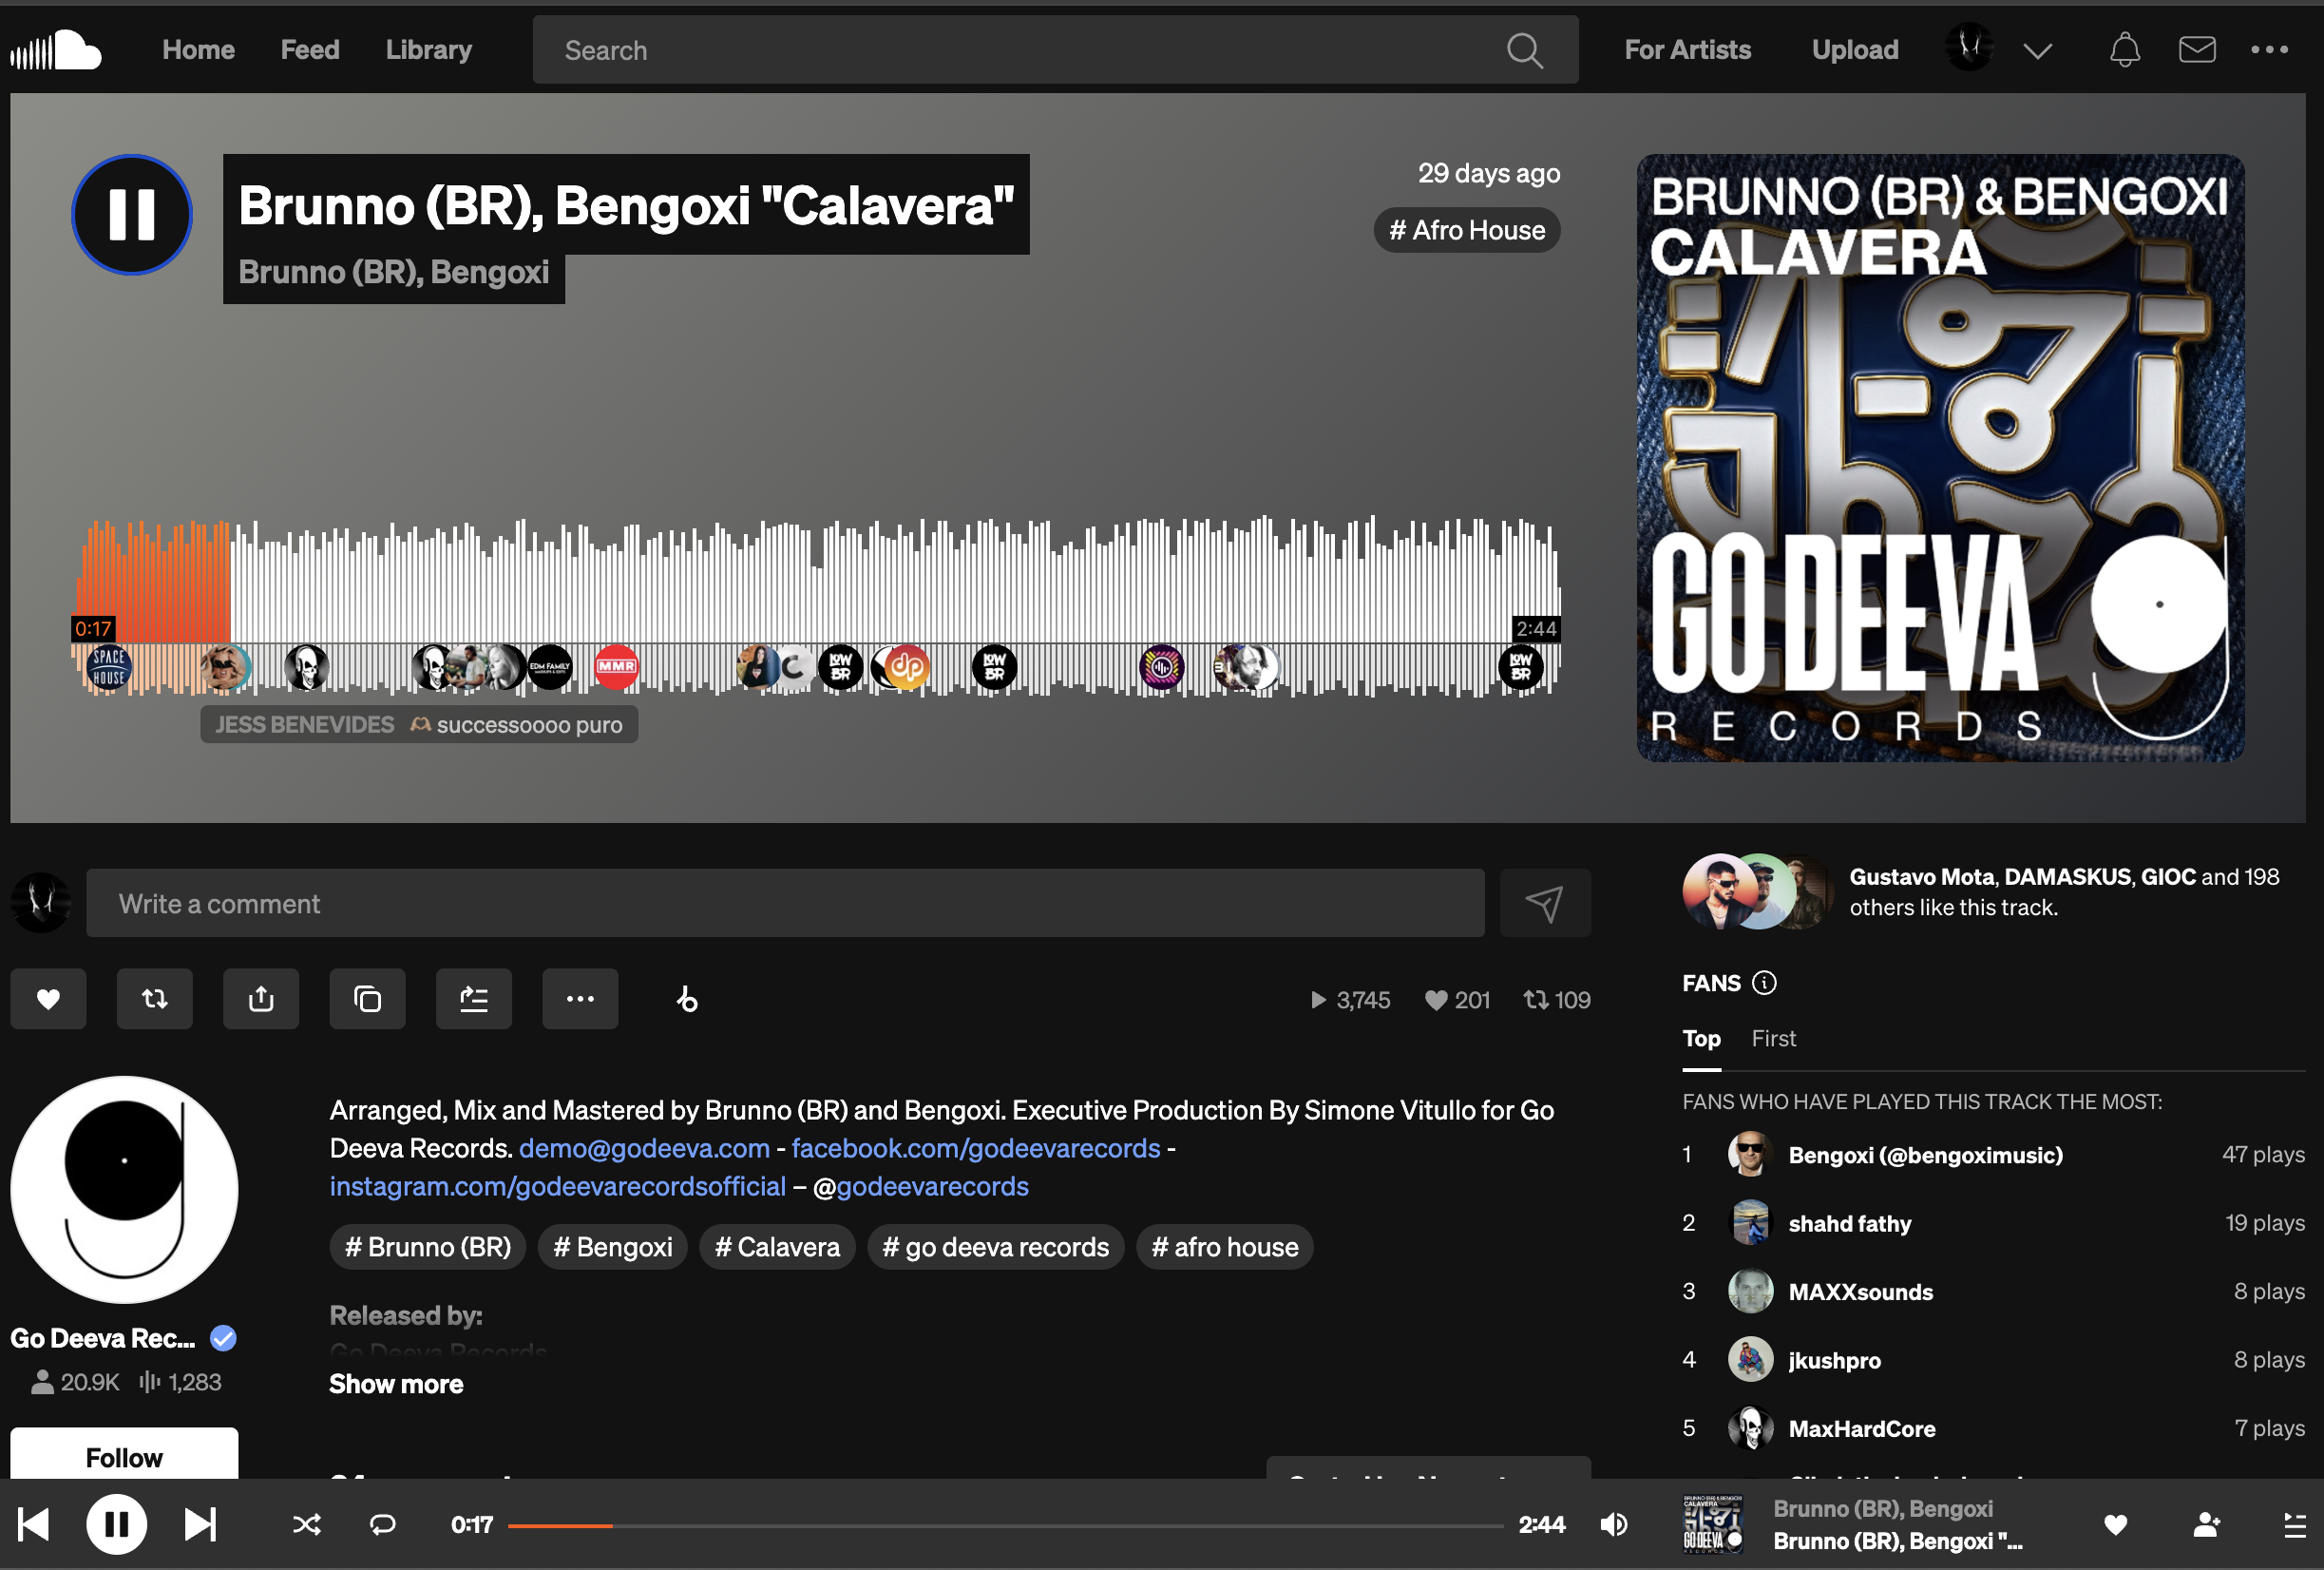2324x1570 pixels.
Task: Copy the track link
Action: [368, 999]
